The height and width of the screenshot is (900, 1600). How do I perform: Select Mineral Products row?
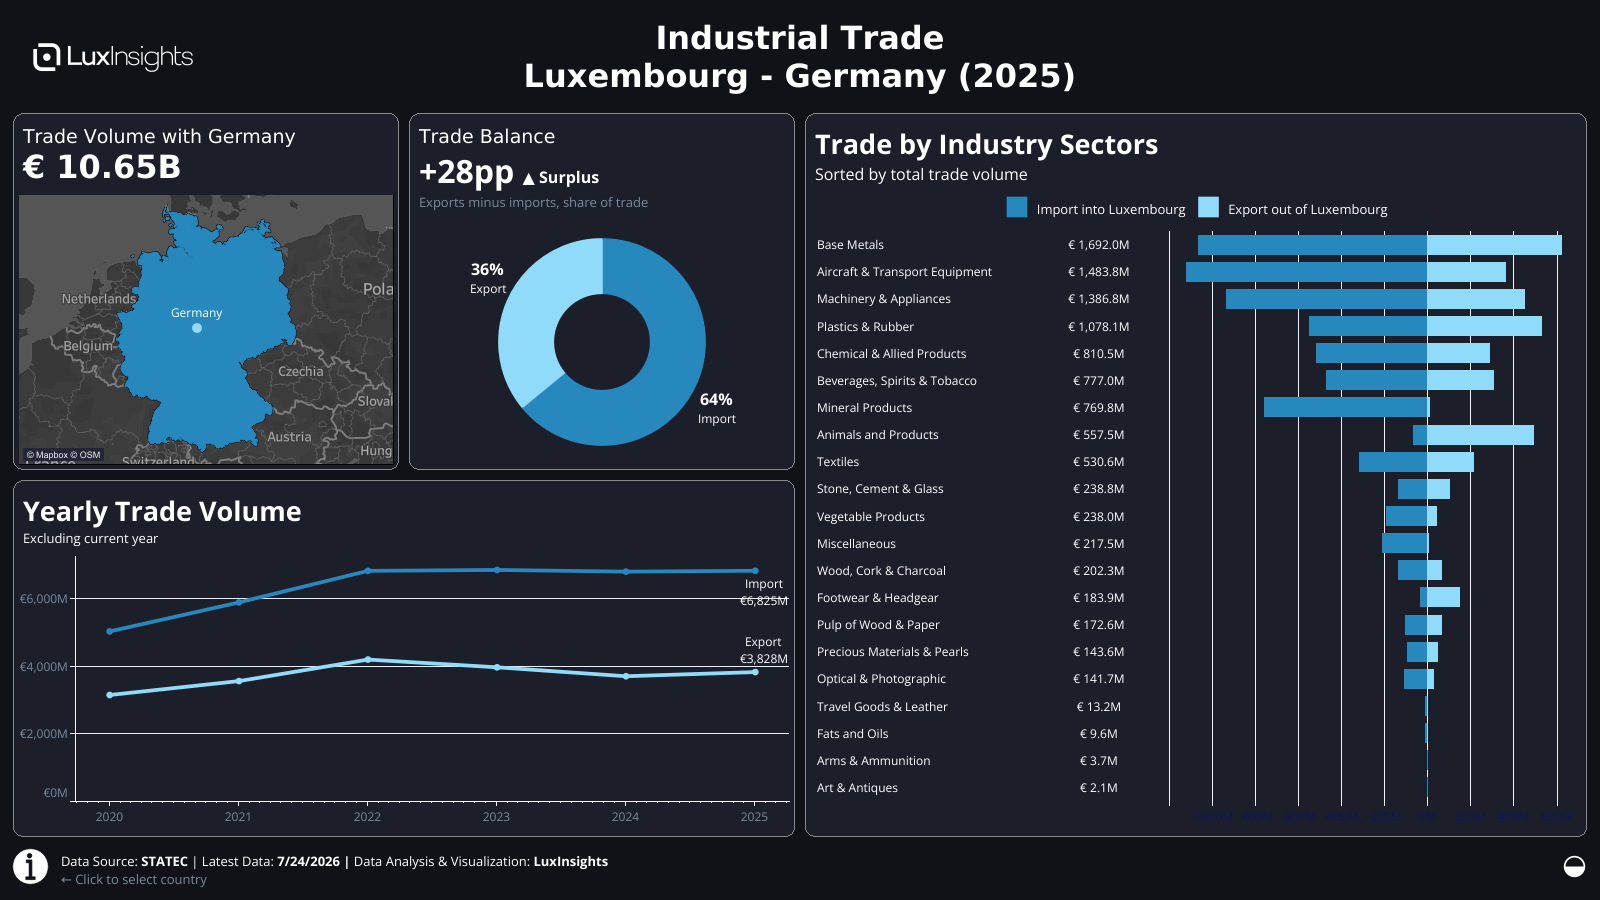tap(1190, 407)
